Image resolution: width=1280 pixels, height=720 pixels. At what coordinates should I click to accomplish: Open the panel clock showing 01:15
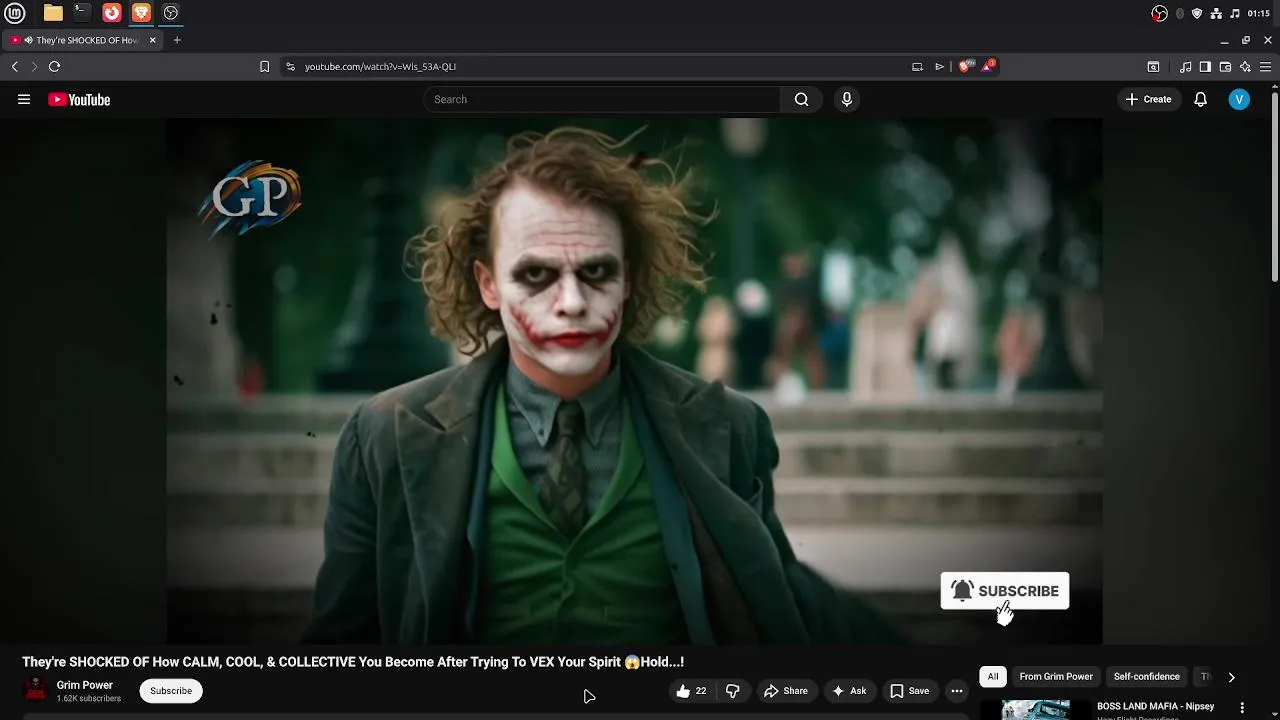pyautogui.click(x=1259, y=13)
